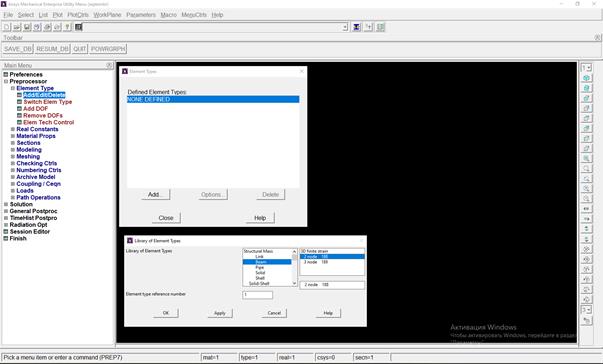603x364 pixels.
Task: Expand the Meshing tree node
Action: click(13, 156)
